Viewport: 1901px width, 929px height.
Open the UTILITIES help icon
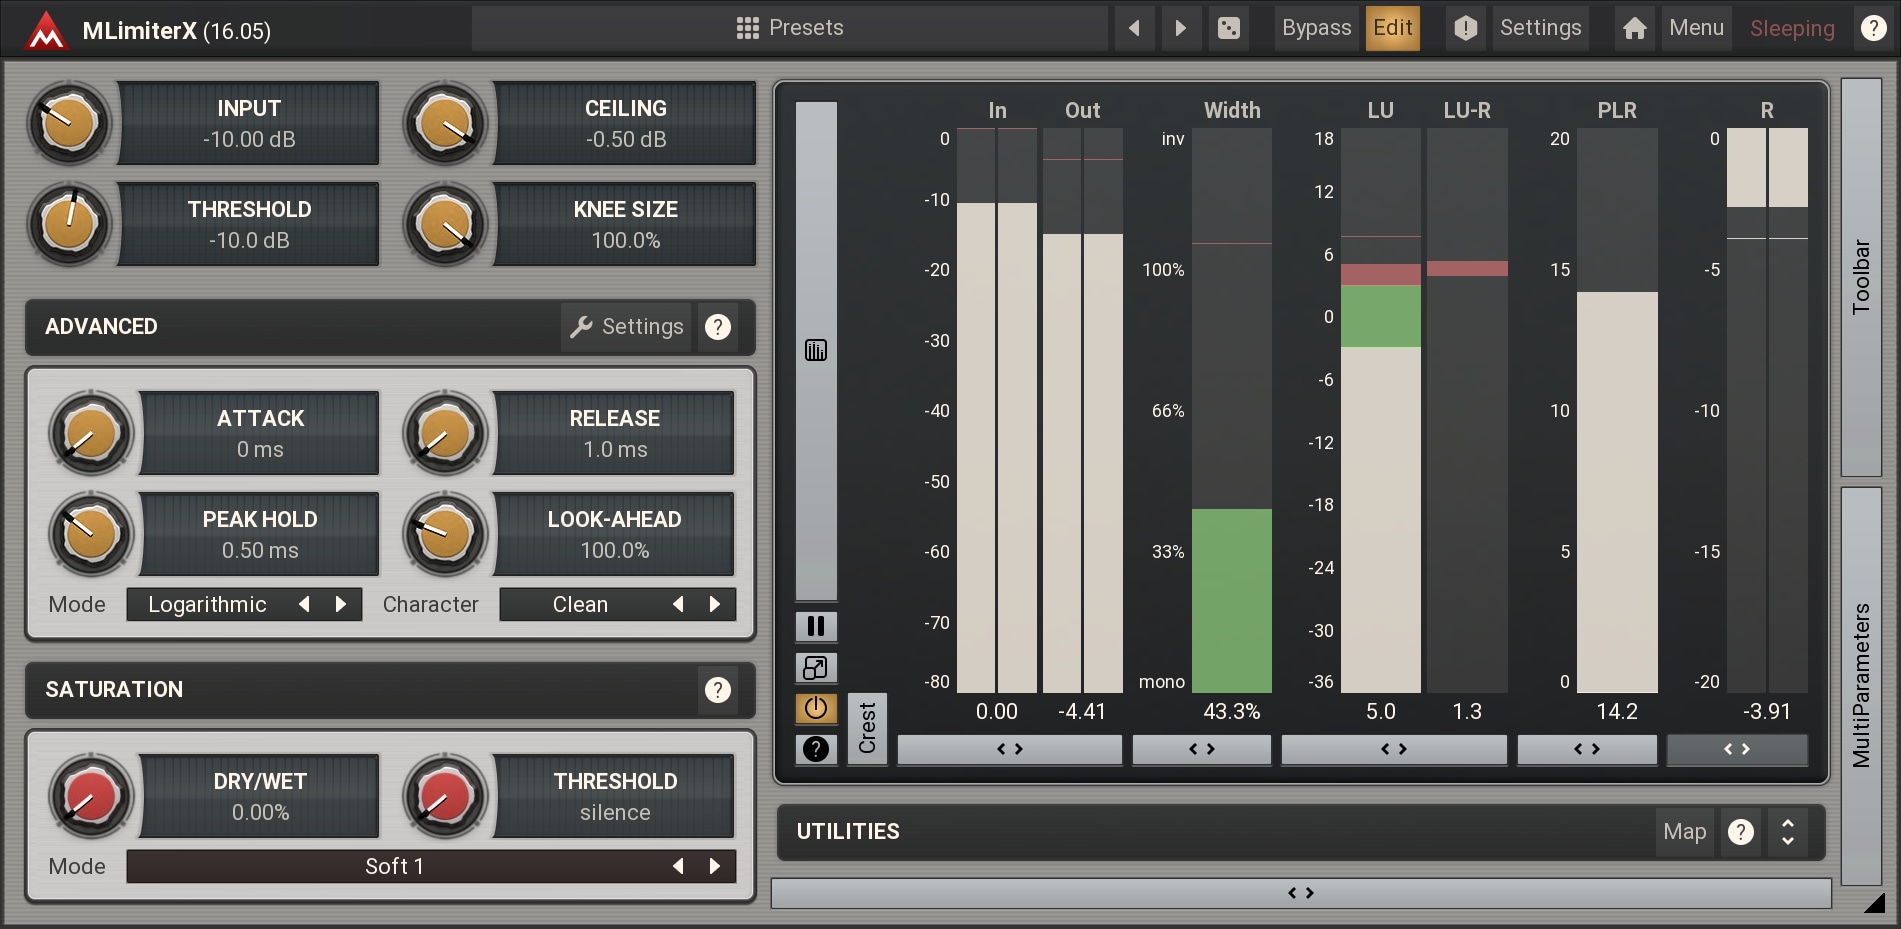click(1741, 832)
